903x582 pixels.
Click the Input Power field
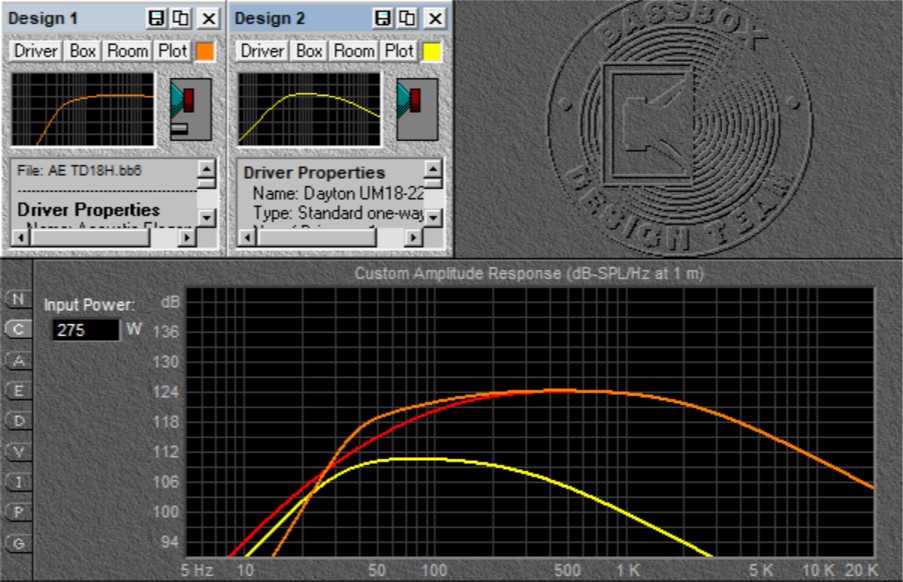coord(83,330)
